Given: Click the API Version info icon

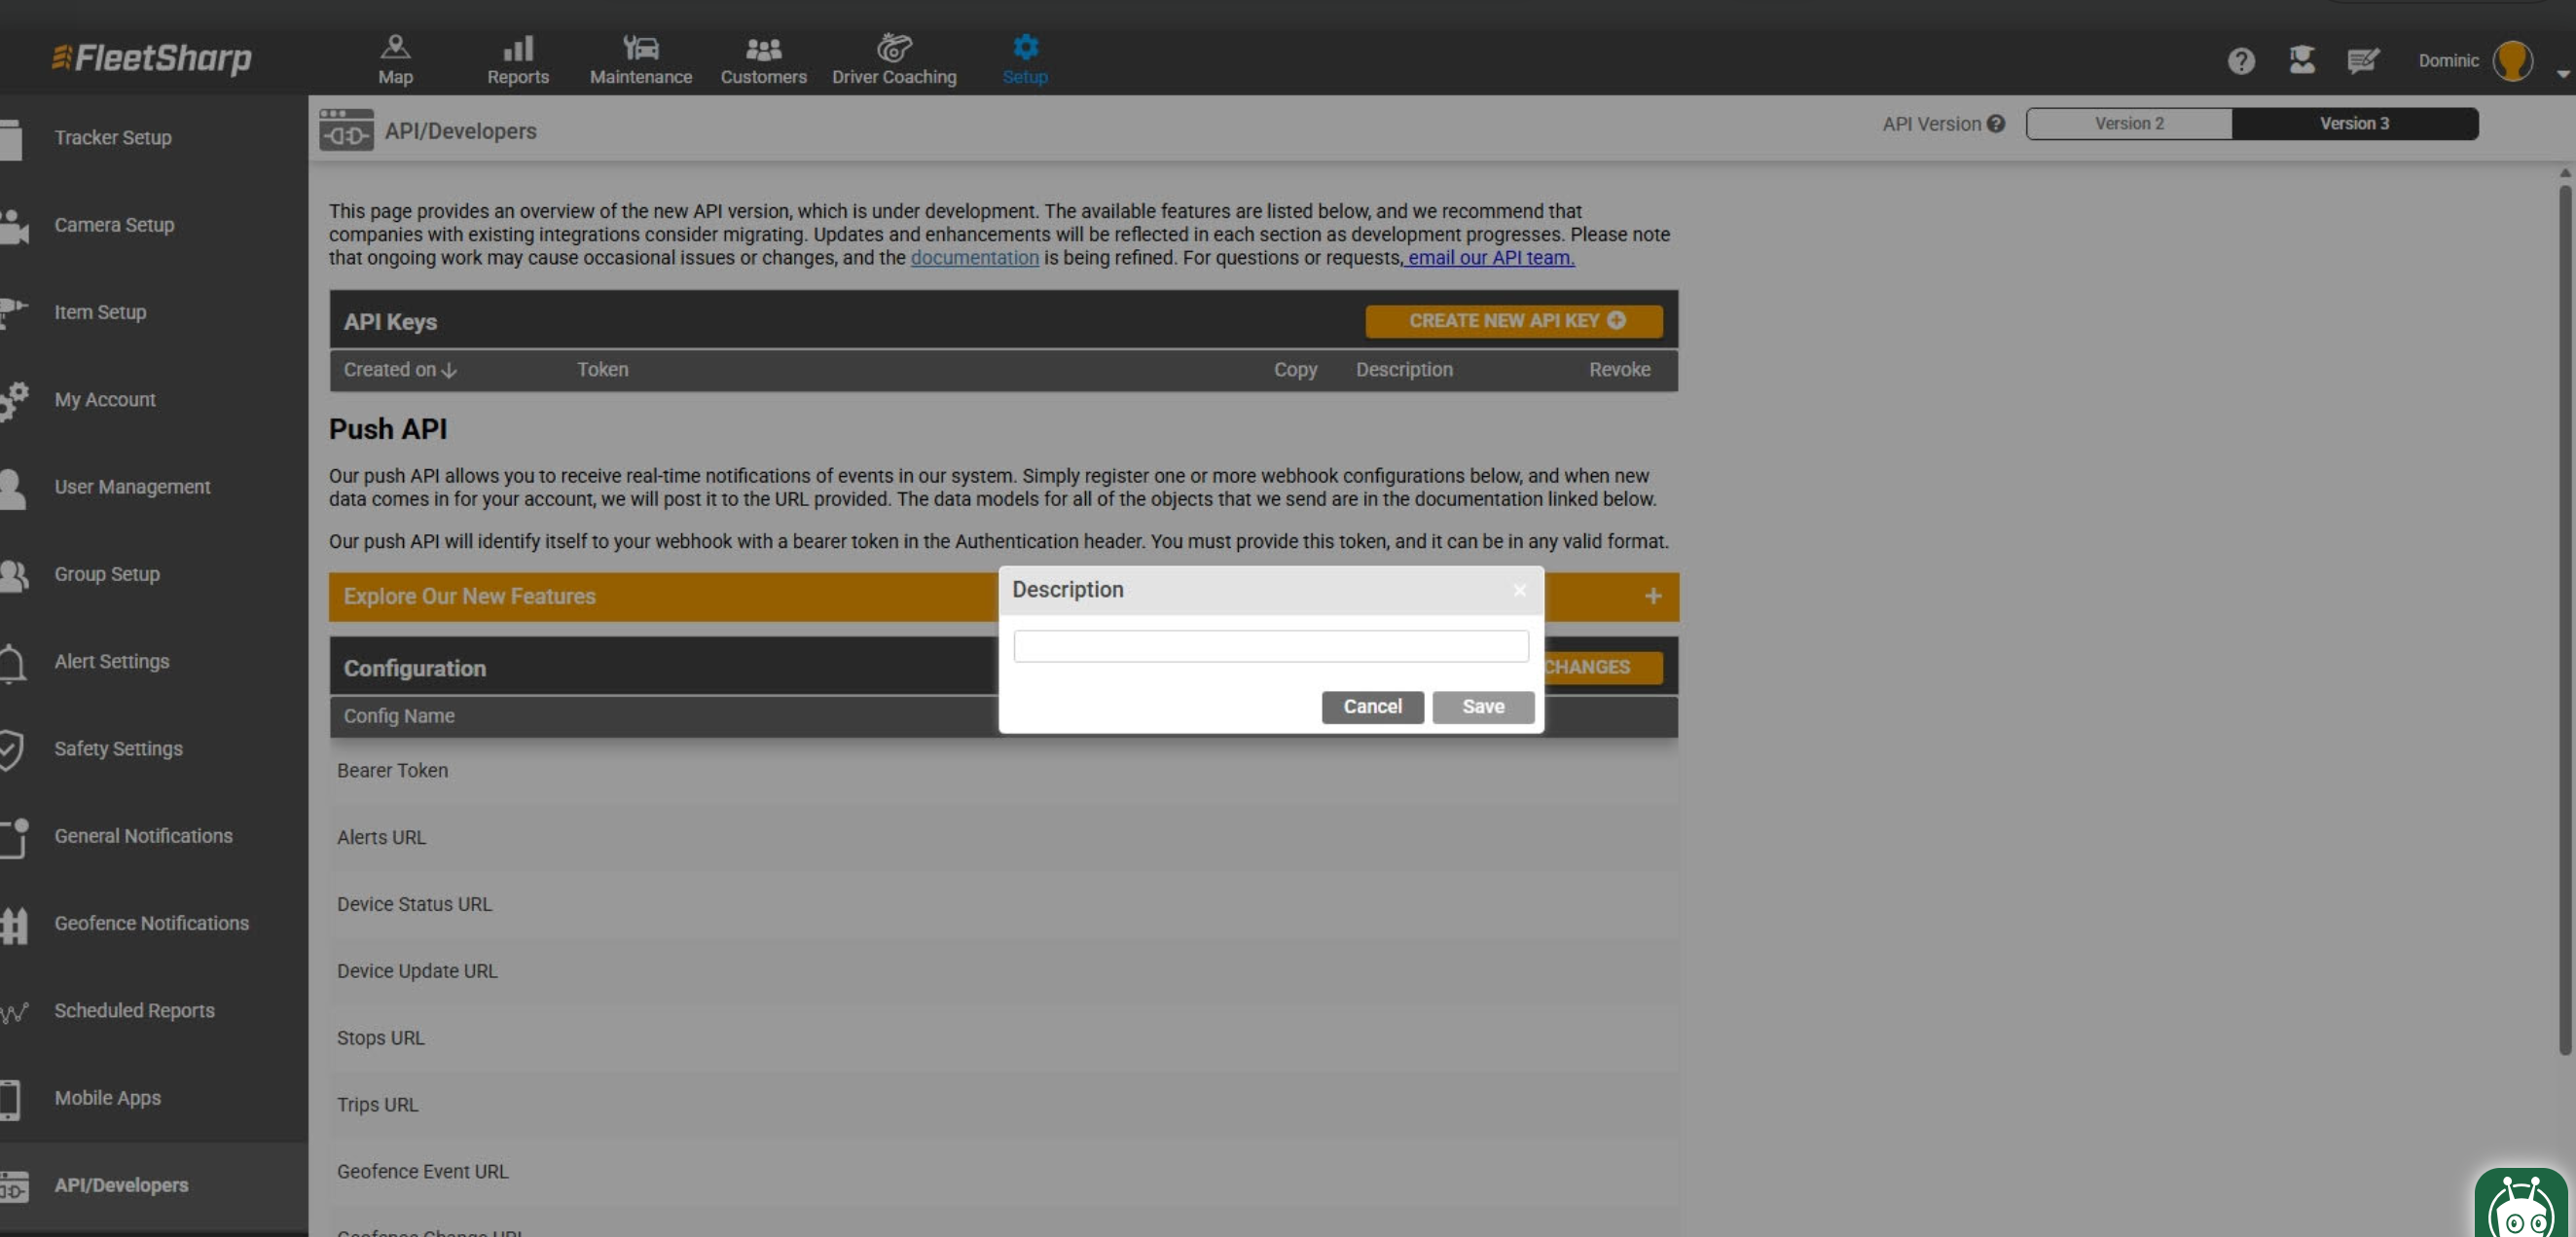Looking at the screenshot, I should [1996, 123].
